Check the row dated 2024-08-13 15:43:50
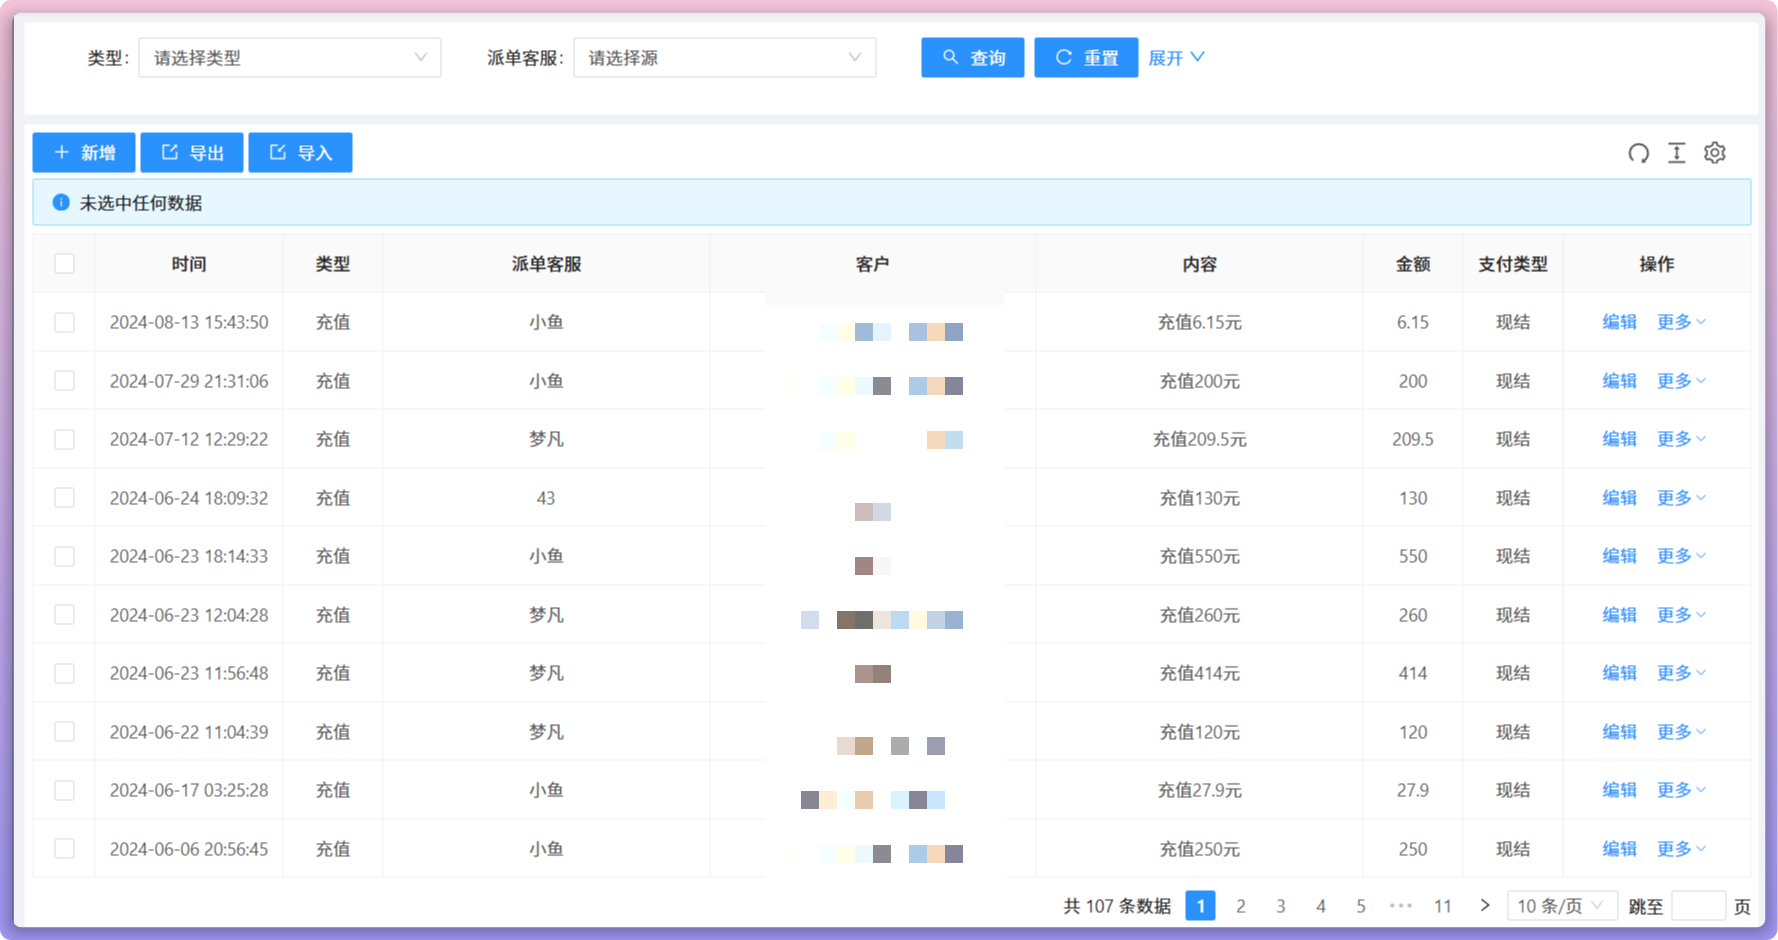This screenshot has width=1778, height=940. point(65,322)
